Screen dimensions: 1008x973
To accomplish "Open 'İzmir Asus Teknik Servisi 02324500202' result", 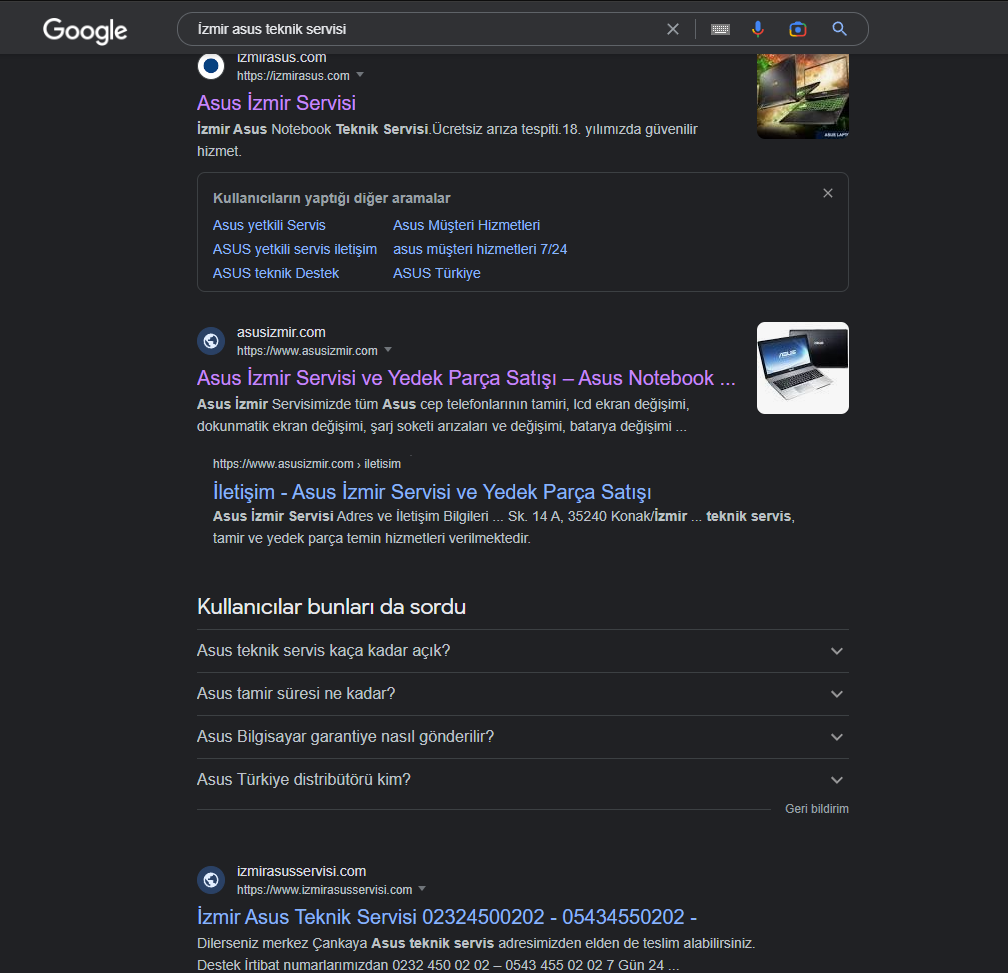I will click(447, 916).
